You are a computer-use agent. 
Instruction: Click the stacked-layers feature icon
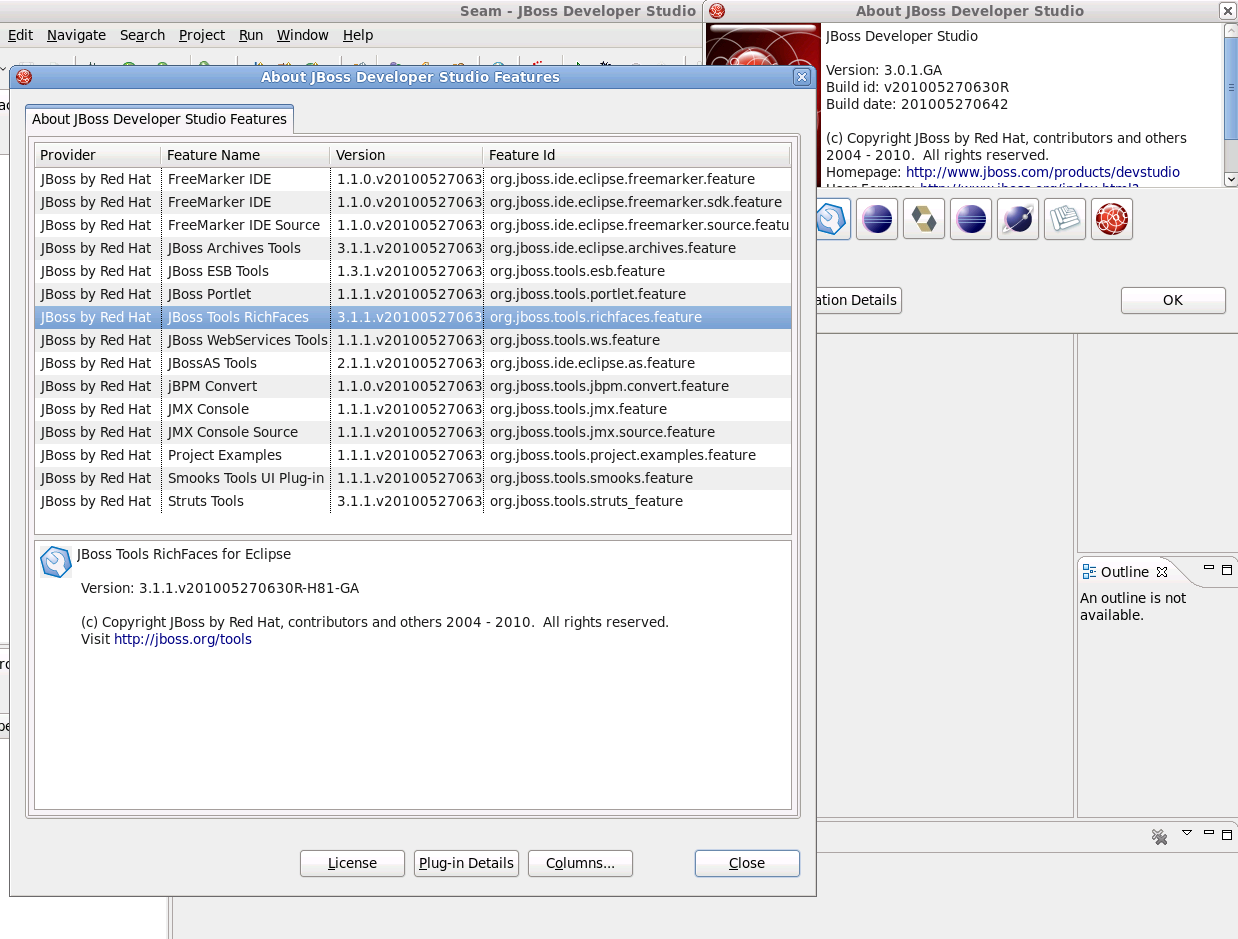(1065, 219)
